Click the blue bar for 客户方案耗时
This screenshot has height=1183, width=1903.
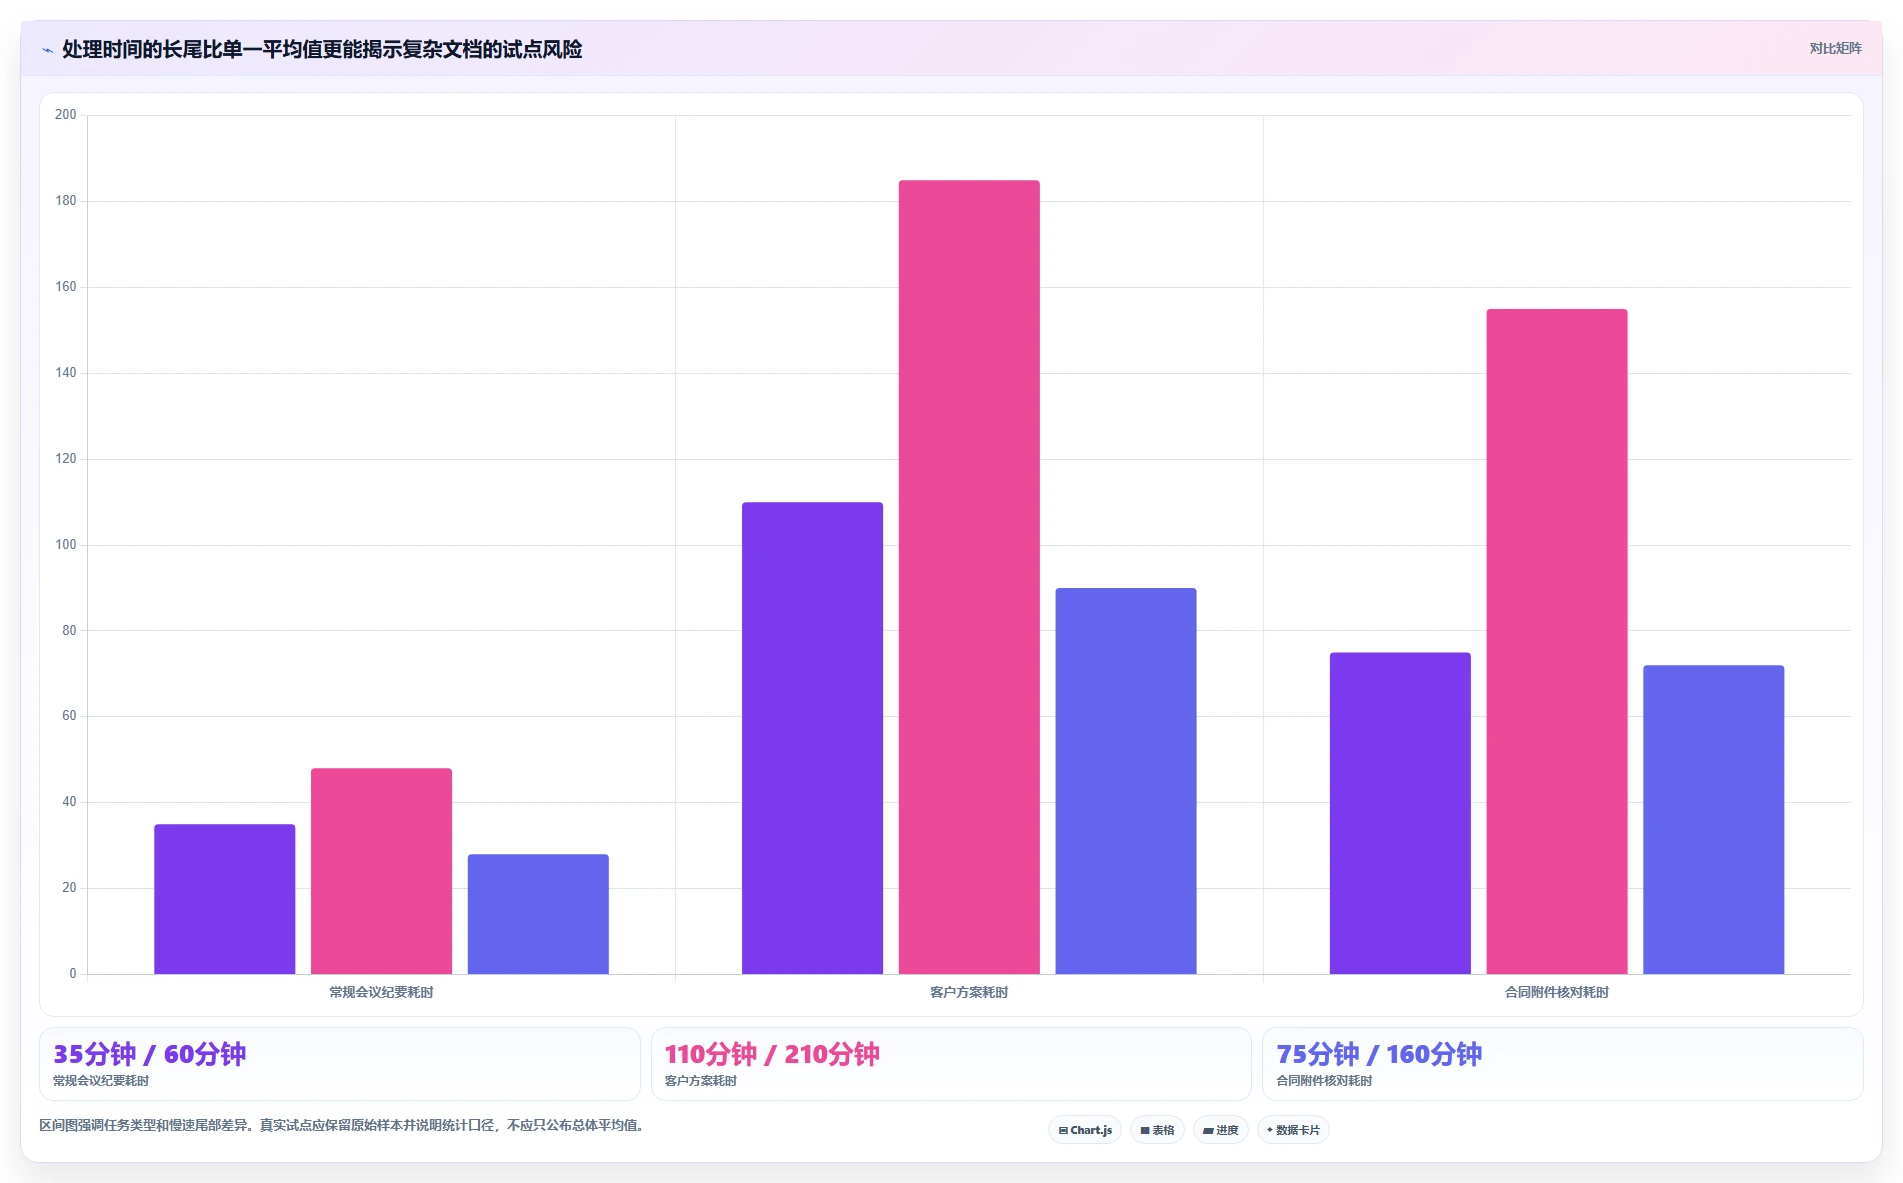click(1126, 781)
